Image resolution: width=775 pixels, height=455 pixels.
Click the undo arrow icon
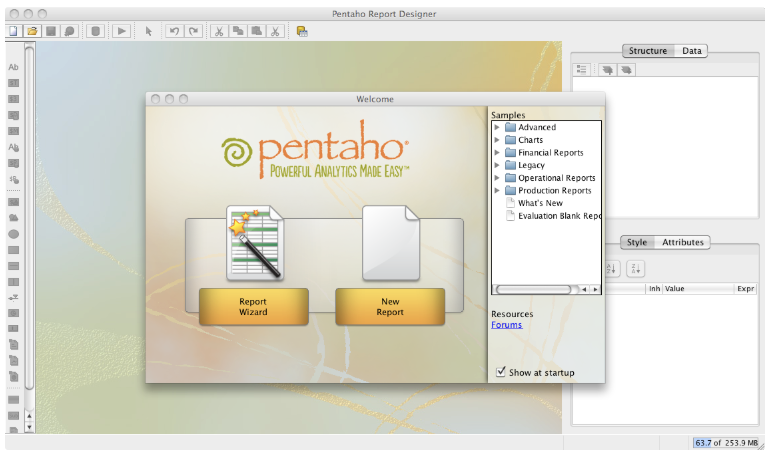point(174,31)
